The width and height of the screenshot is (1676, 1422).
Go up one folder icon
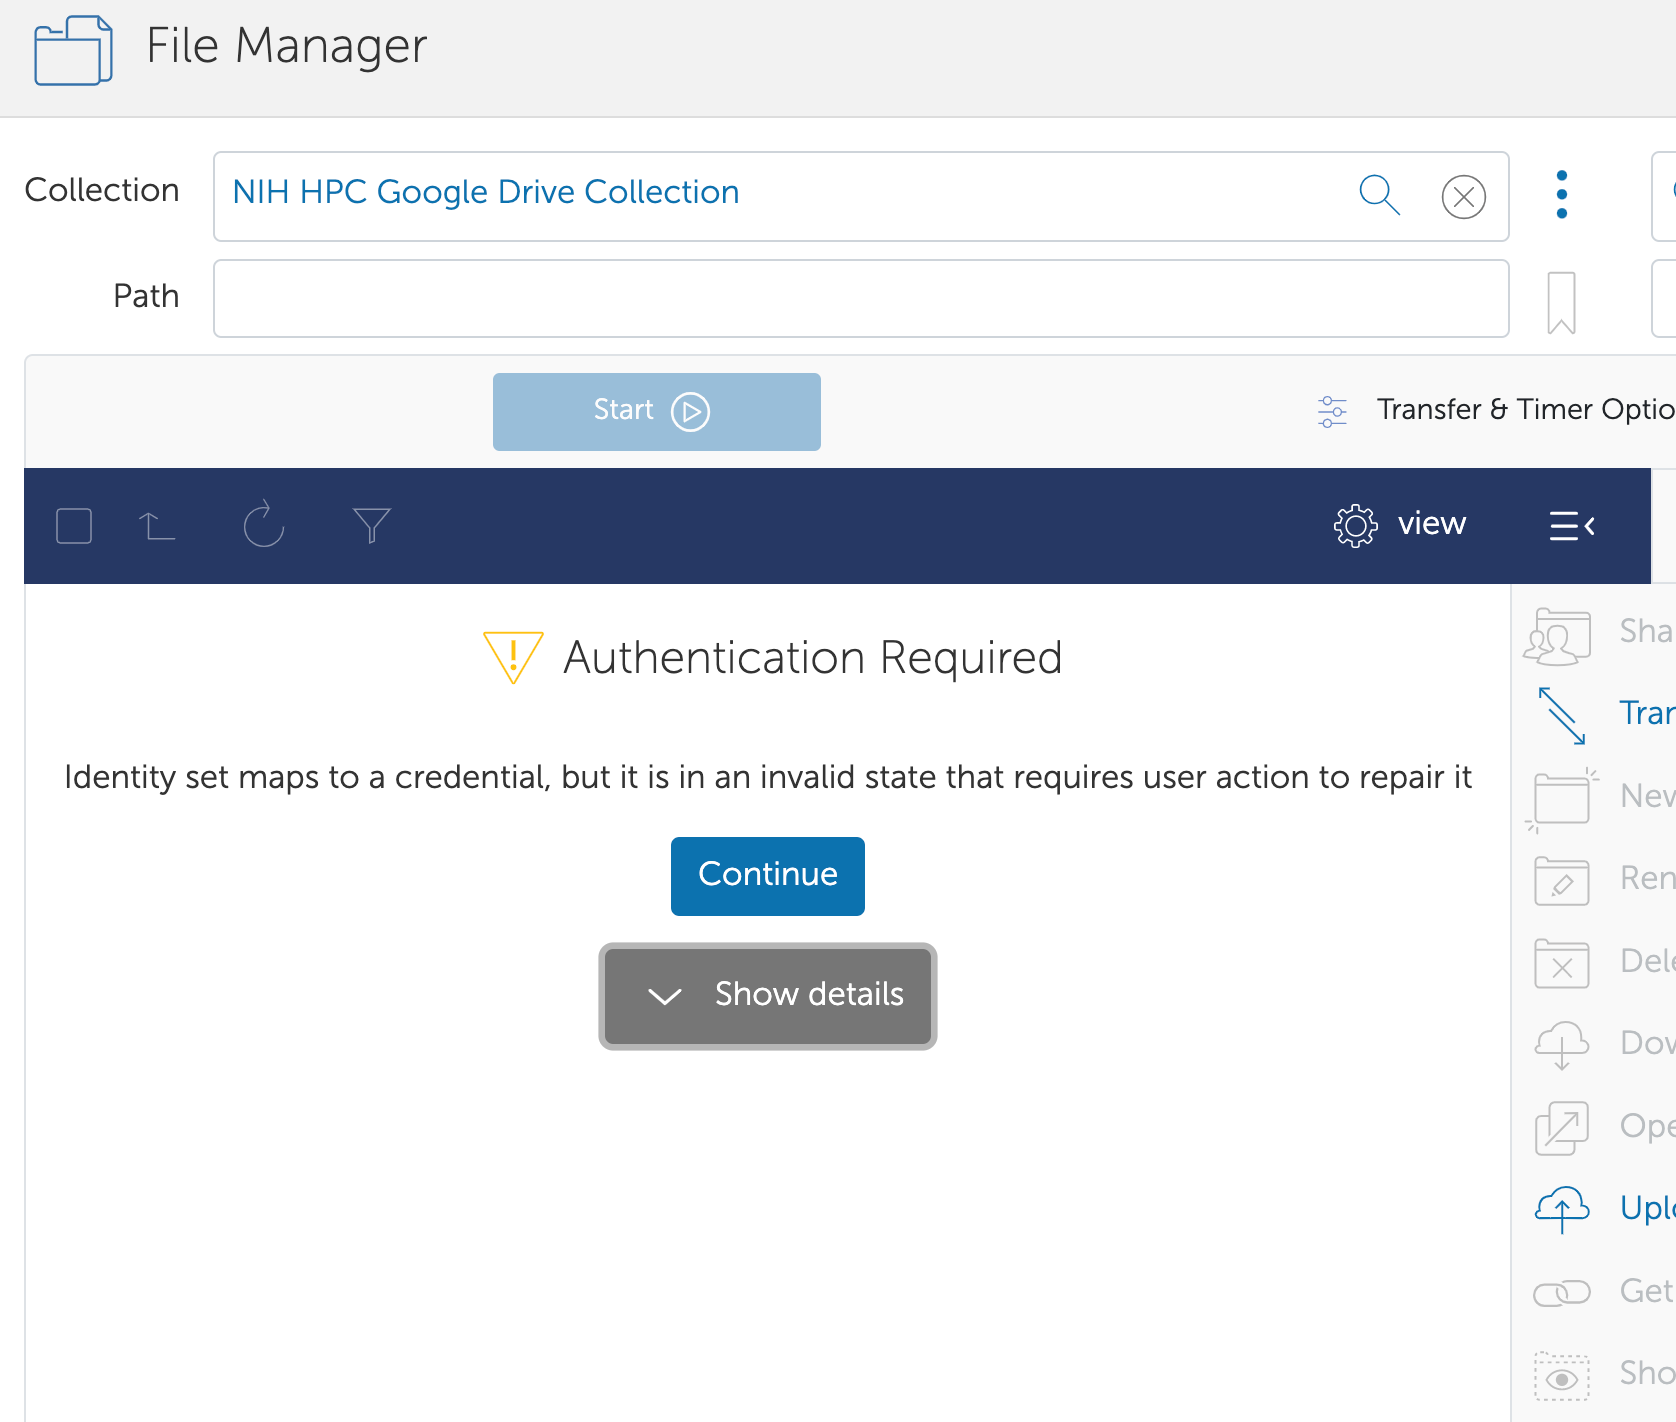pyautogui.click(x=157, y=526)
